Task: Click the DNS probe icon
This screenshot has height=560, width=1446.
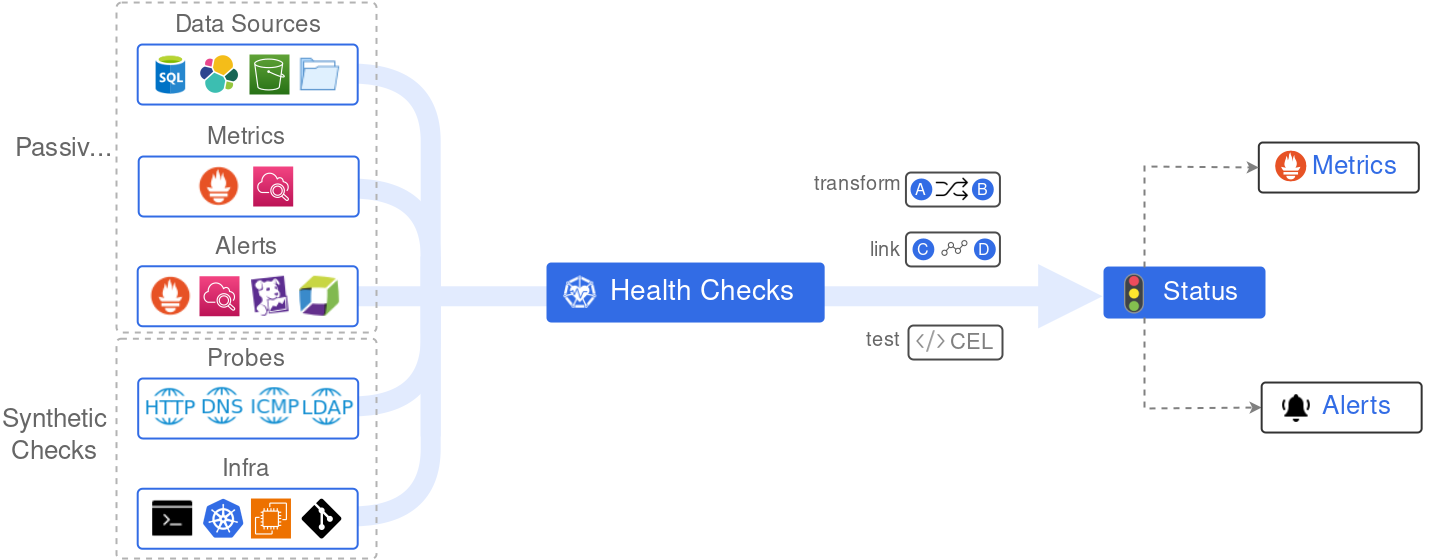Action: pos(222,407)
